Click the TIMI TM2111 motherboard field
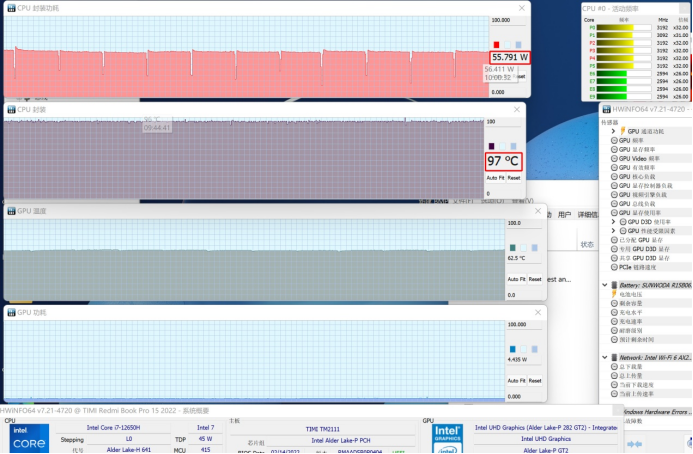This screenshot has height=454, width=693. coord(323,429)
